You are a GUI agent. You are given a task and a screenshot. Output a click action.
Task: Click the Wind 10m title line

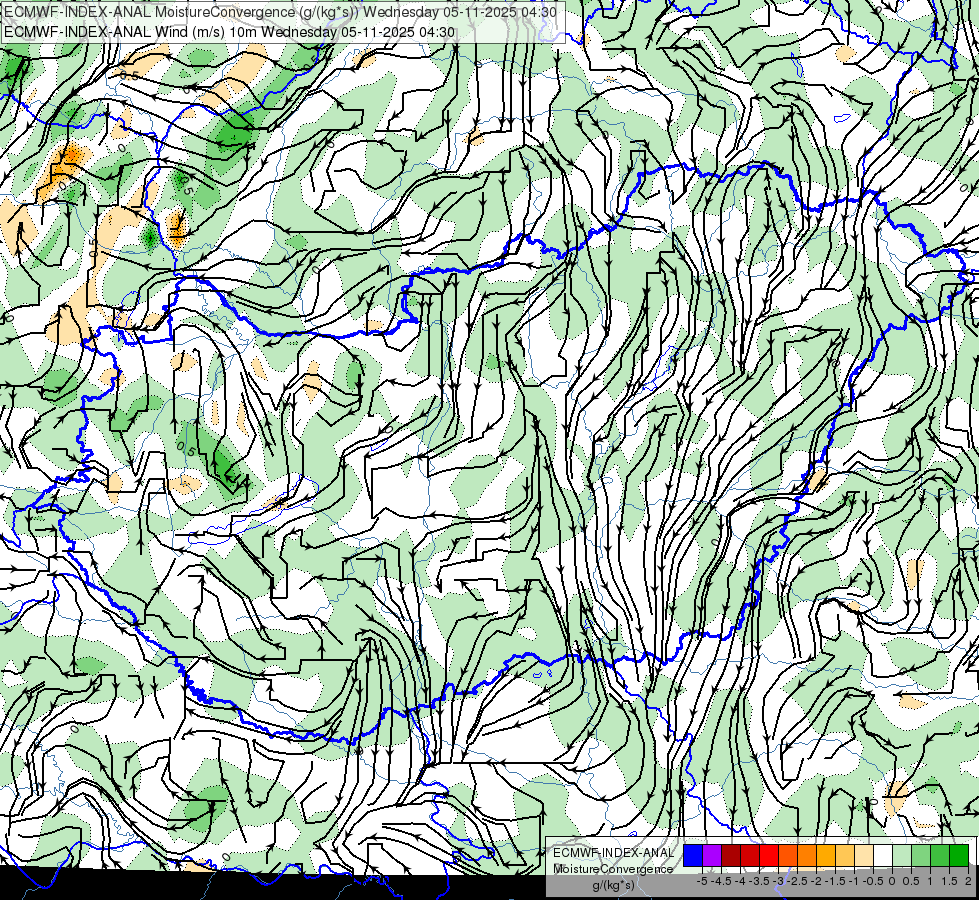point(229,32)
